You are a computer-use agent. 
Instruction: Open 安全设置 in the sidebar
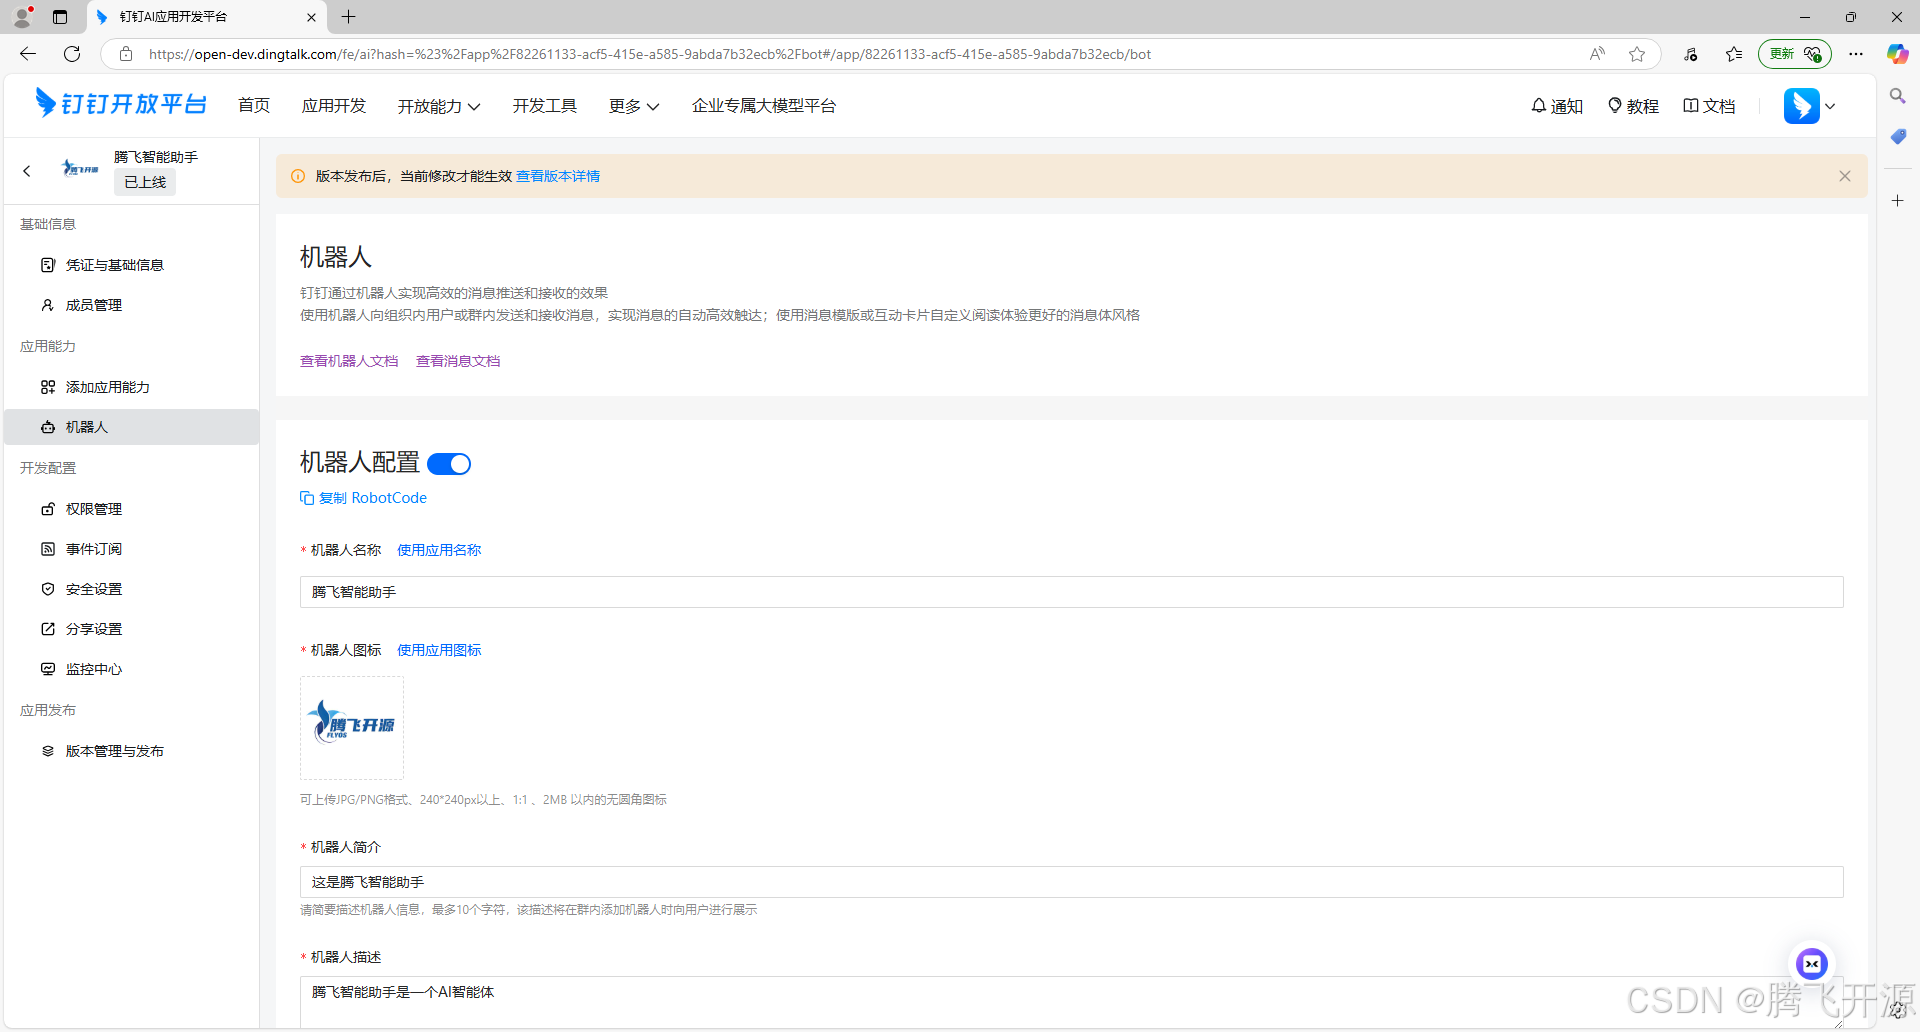point(131,589)
